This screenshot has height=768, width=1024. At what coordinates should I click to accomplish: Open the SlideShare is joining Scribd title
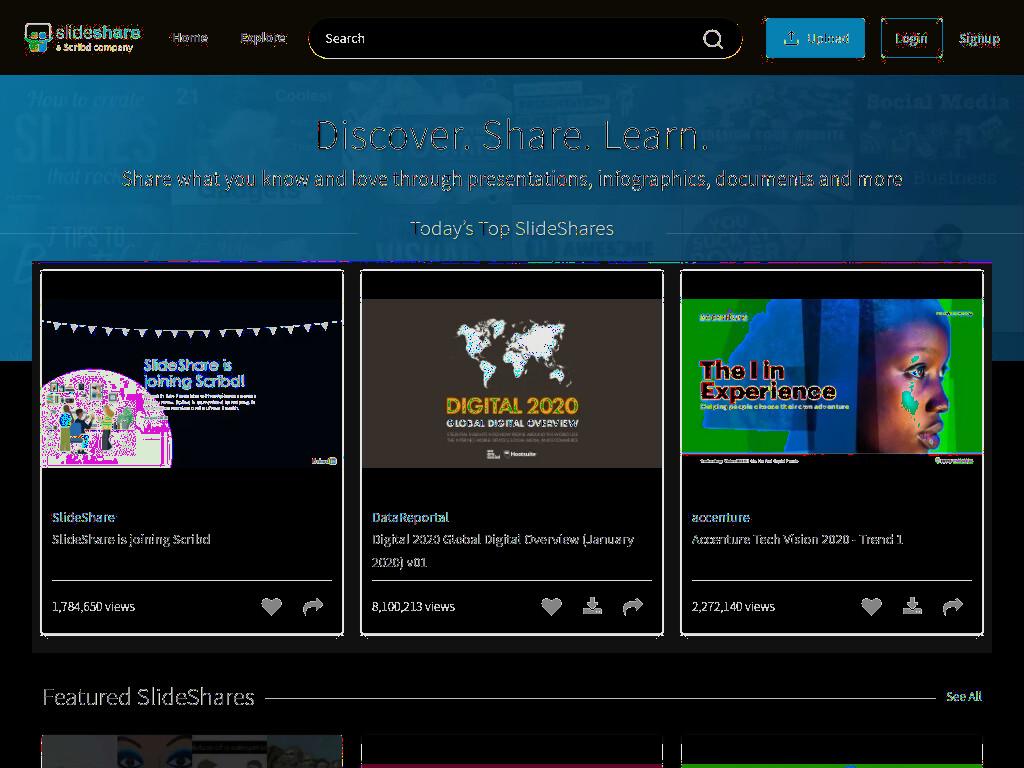(131, 539)
